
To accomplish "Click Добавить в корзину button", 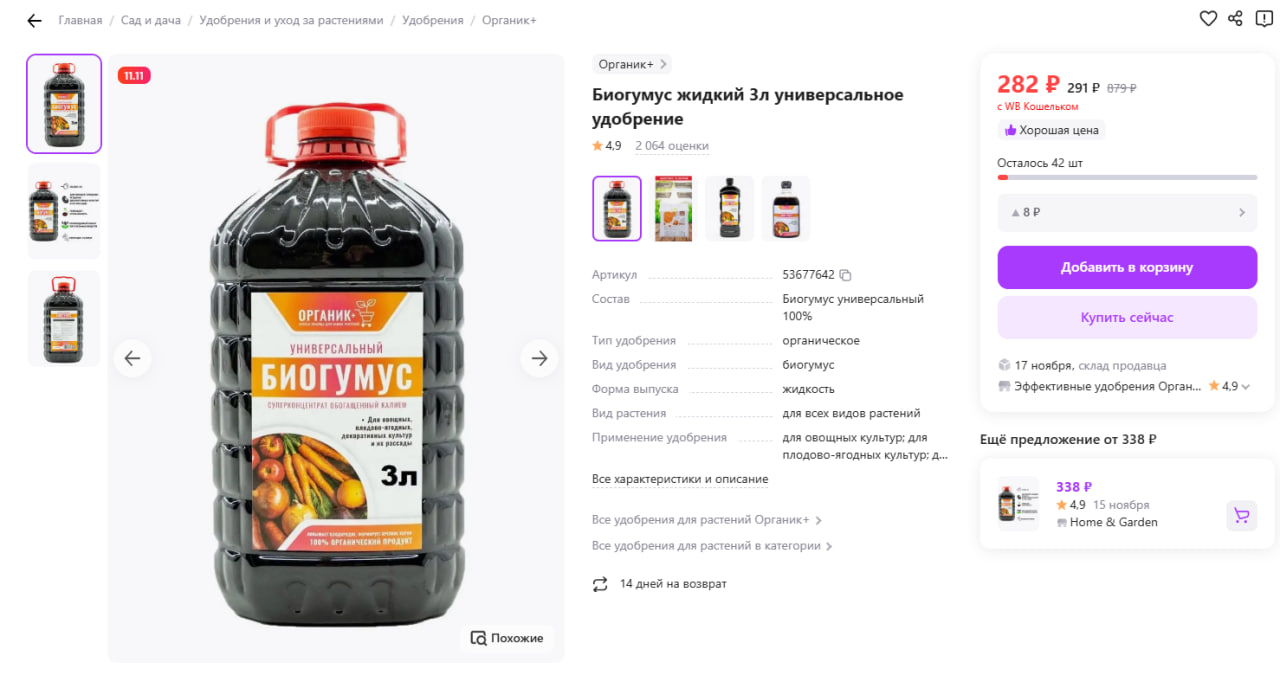I will (1127, 267).
